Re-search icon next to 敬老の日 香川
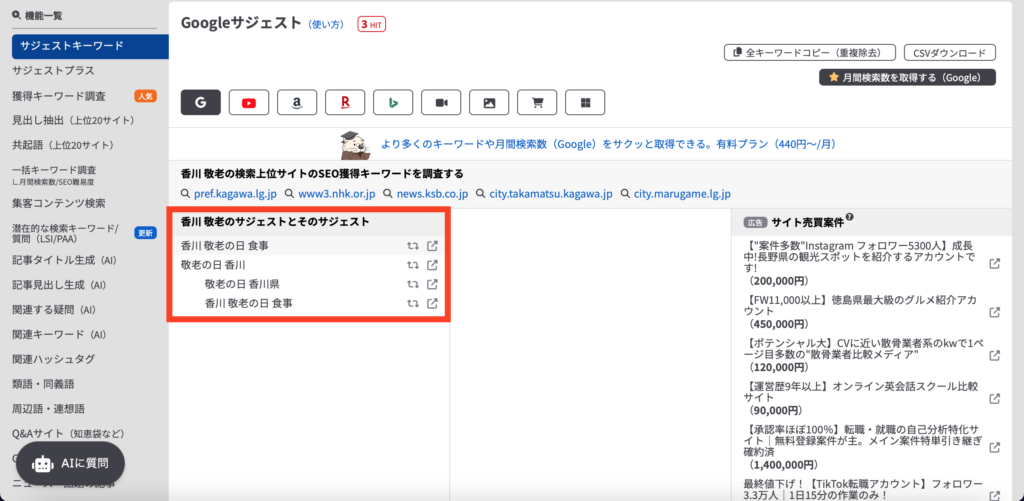 pos(412,265)
